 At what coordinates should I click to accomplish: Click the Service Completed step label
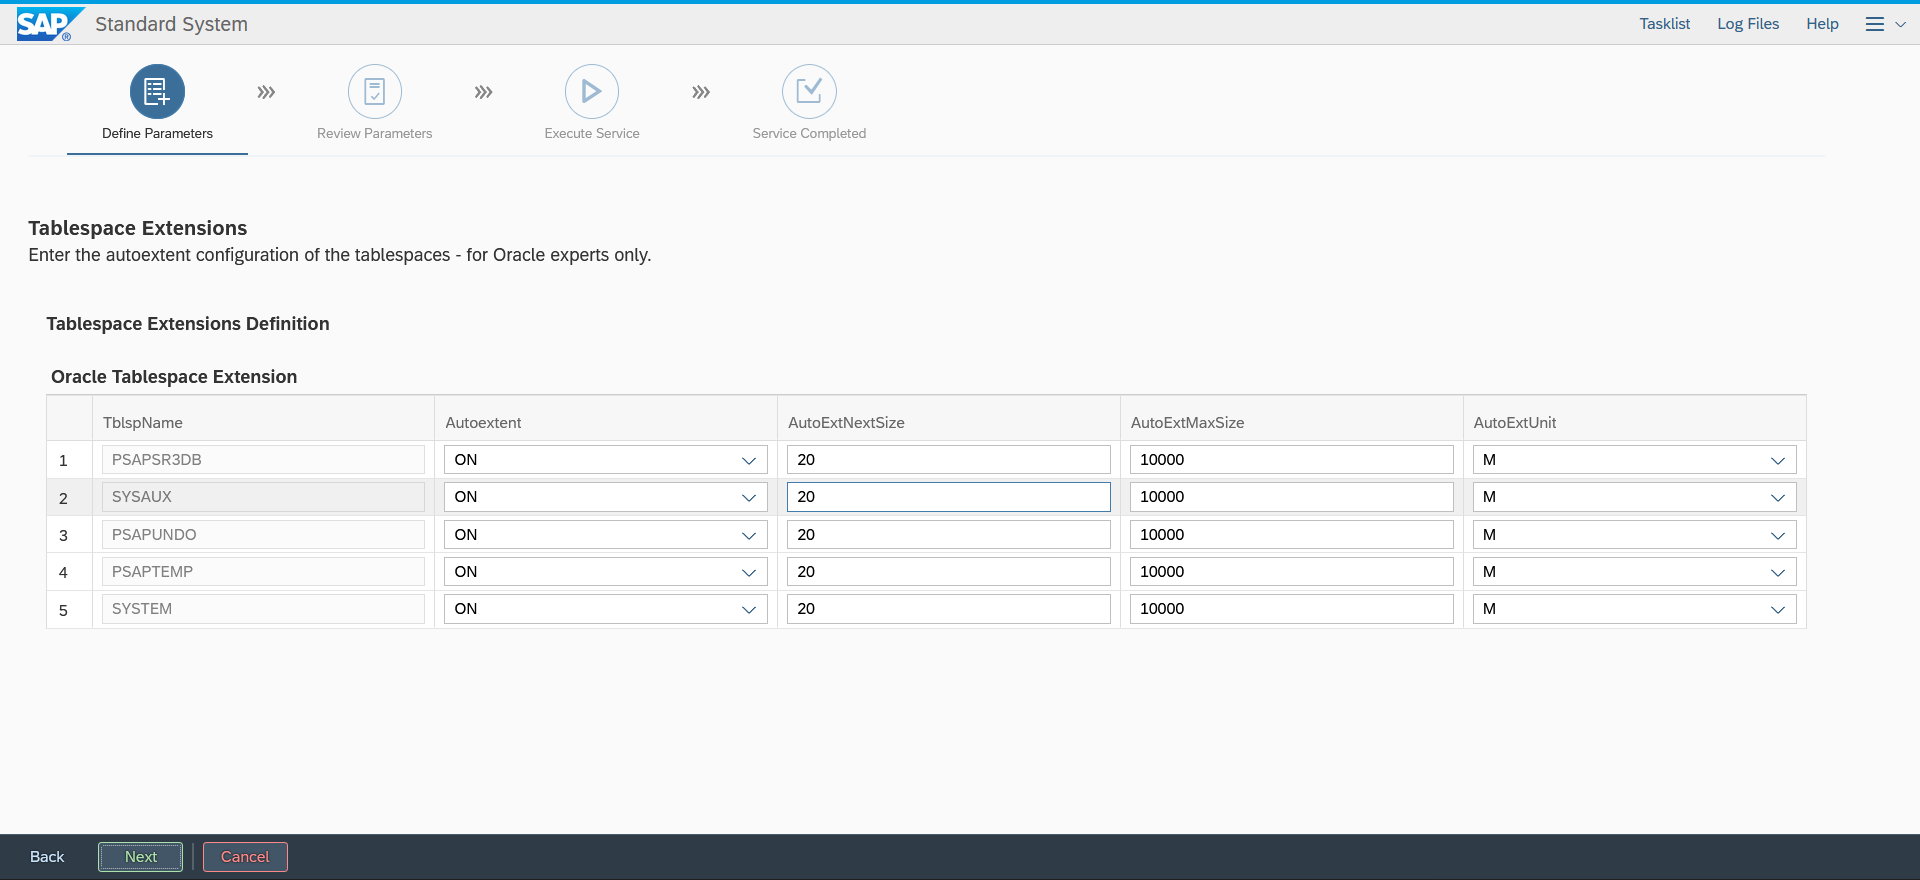click(x=809, y=133)
